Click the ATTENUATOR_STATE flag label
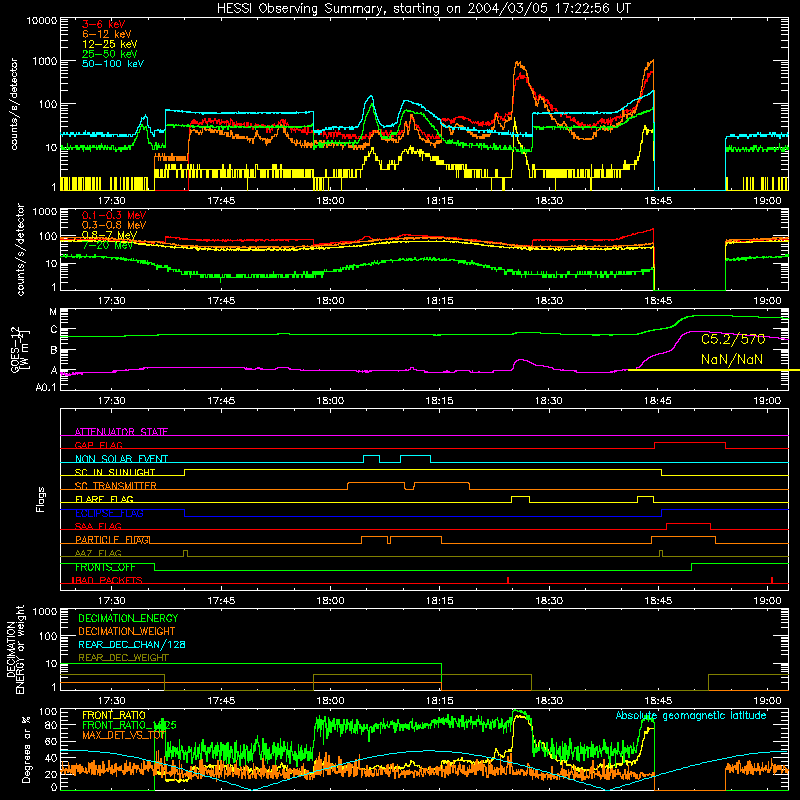The width and height of the screenshot is (800, 800). 121,432
